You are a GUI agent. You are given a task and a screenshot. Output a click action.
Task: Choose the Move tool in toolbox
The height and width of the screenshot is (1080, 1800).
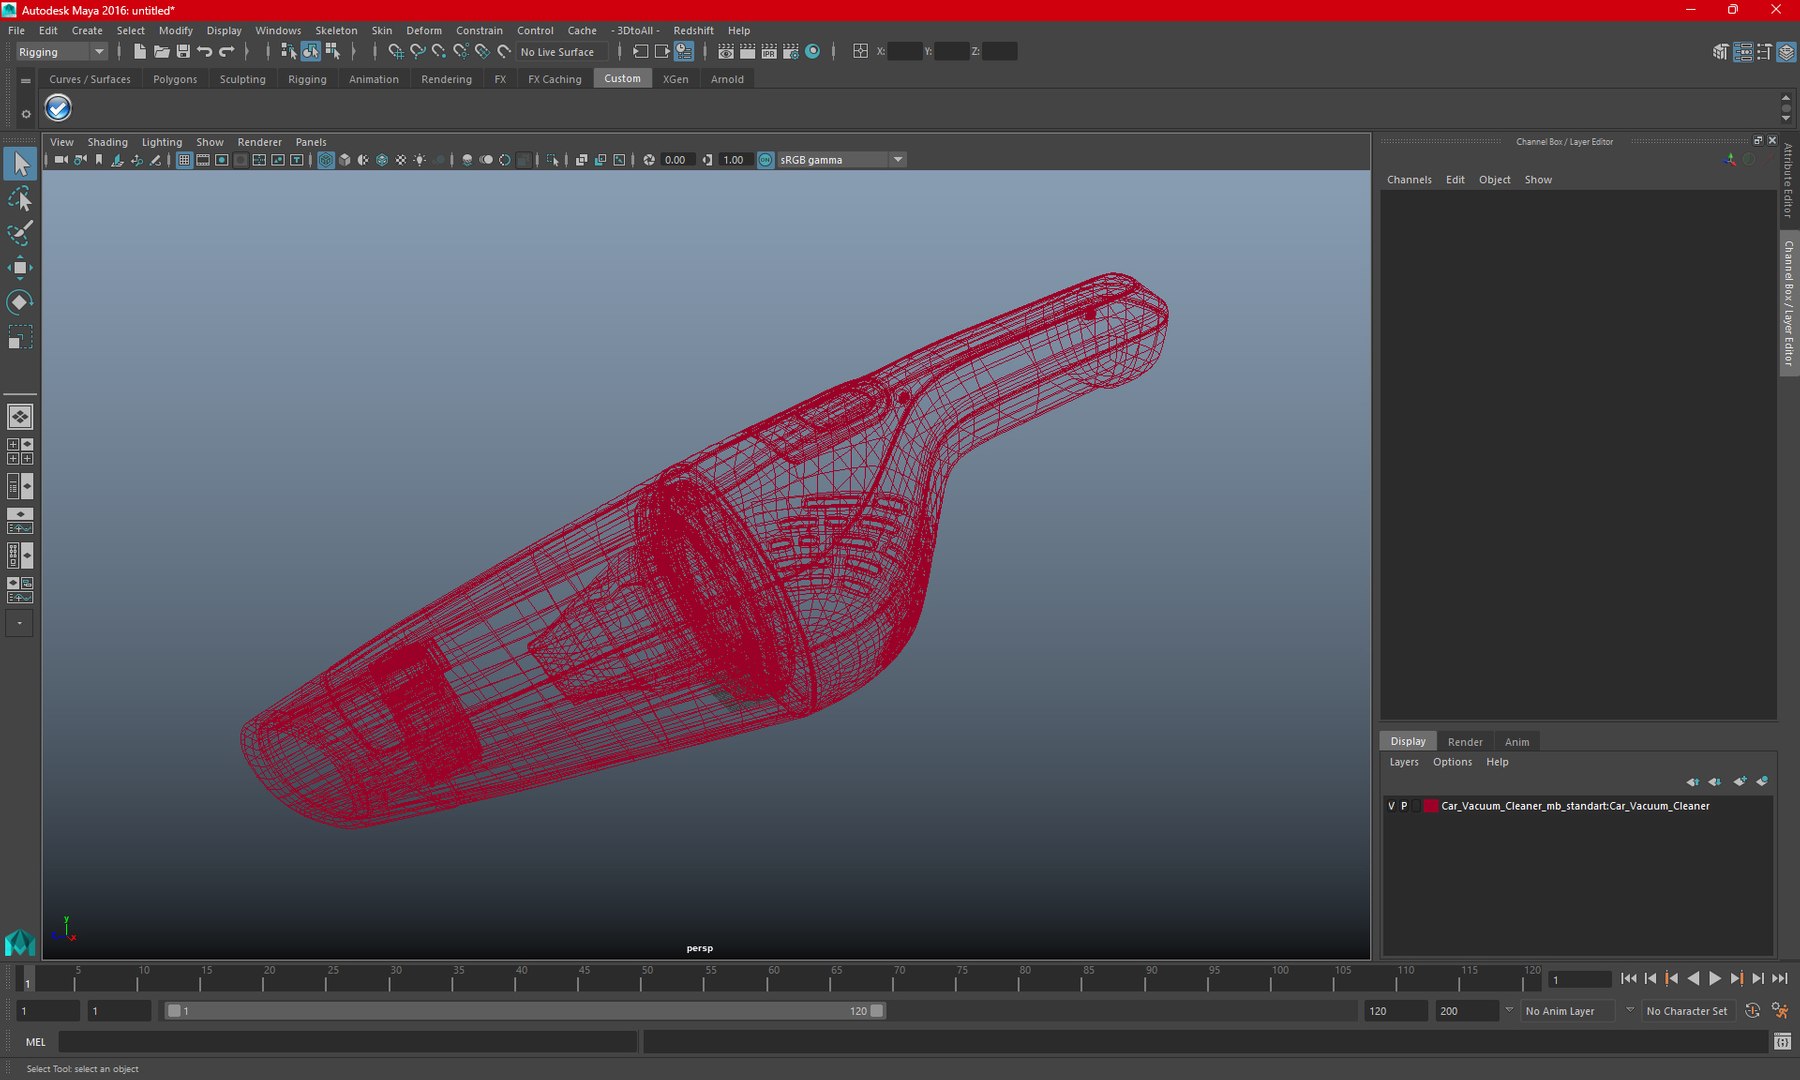[20, 267]
